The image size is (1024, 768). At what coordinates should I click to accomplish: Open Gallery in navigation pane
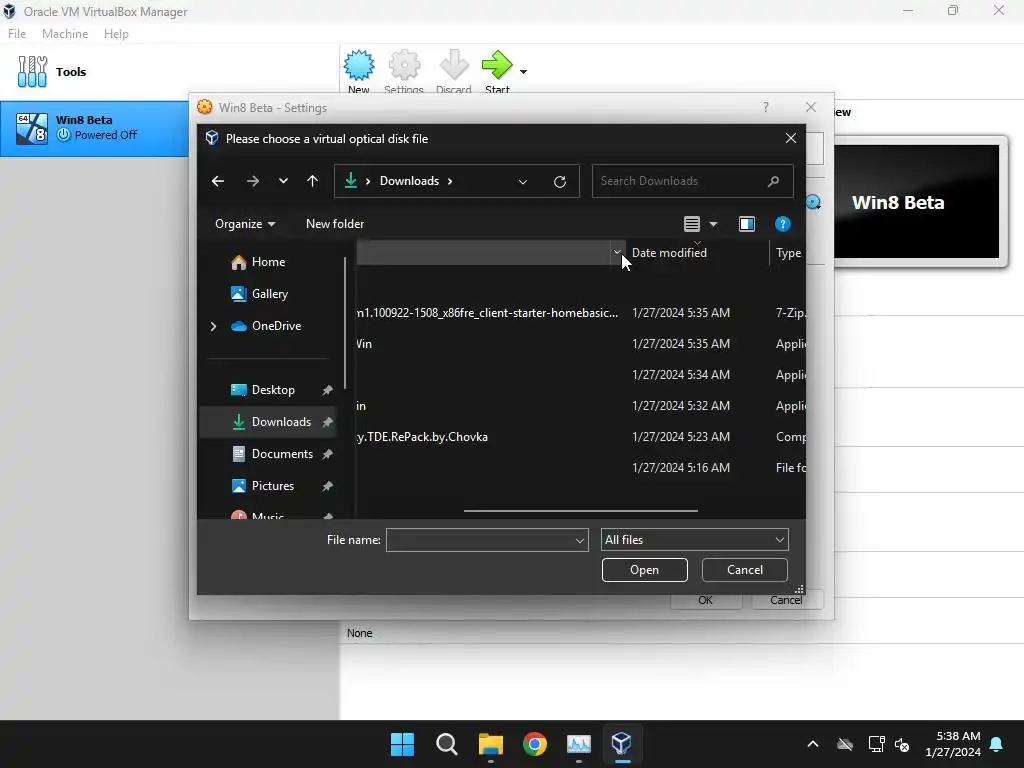(x=259, y=294)
